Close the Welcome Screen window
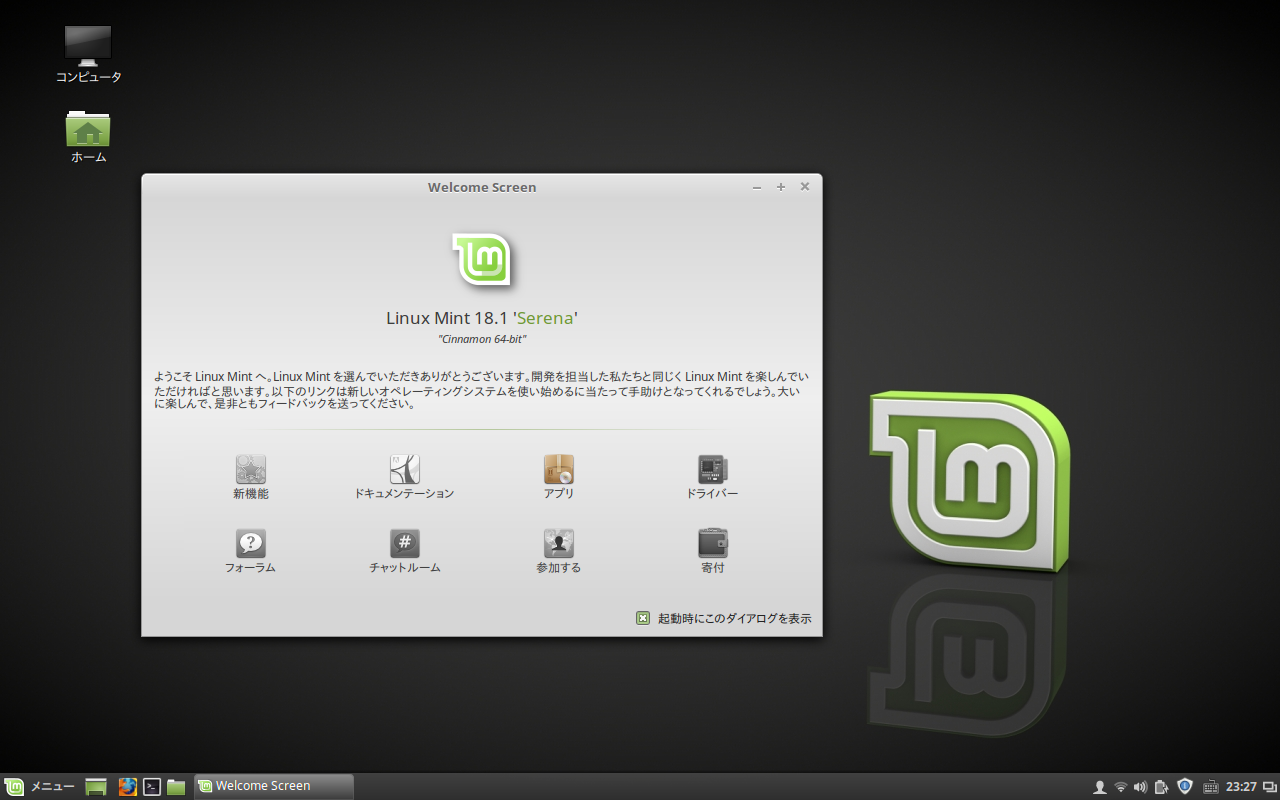This screenshot has width=1280, height=800. click(x=805, y=187)
